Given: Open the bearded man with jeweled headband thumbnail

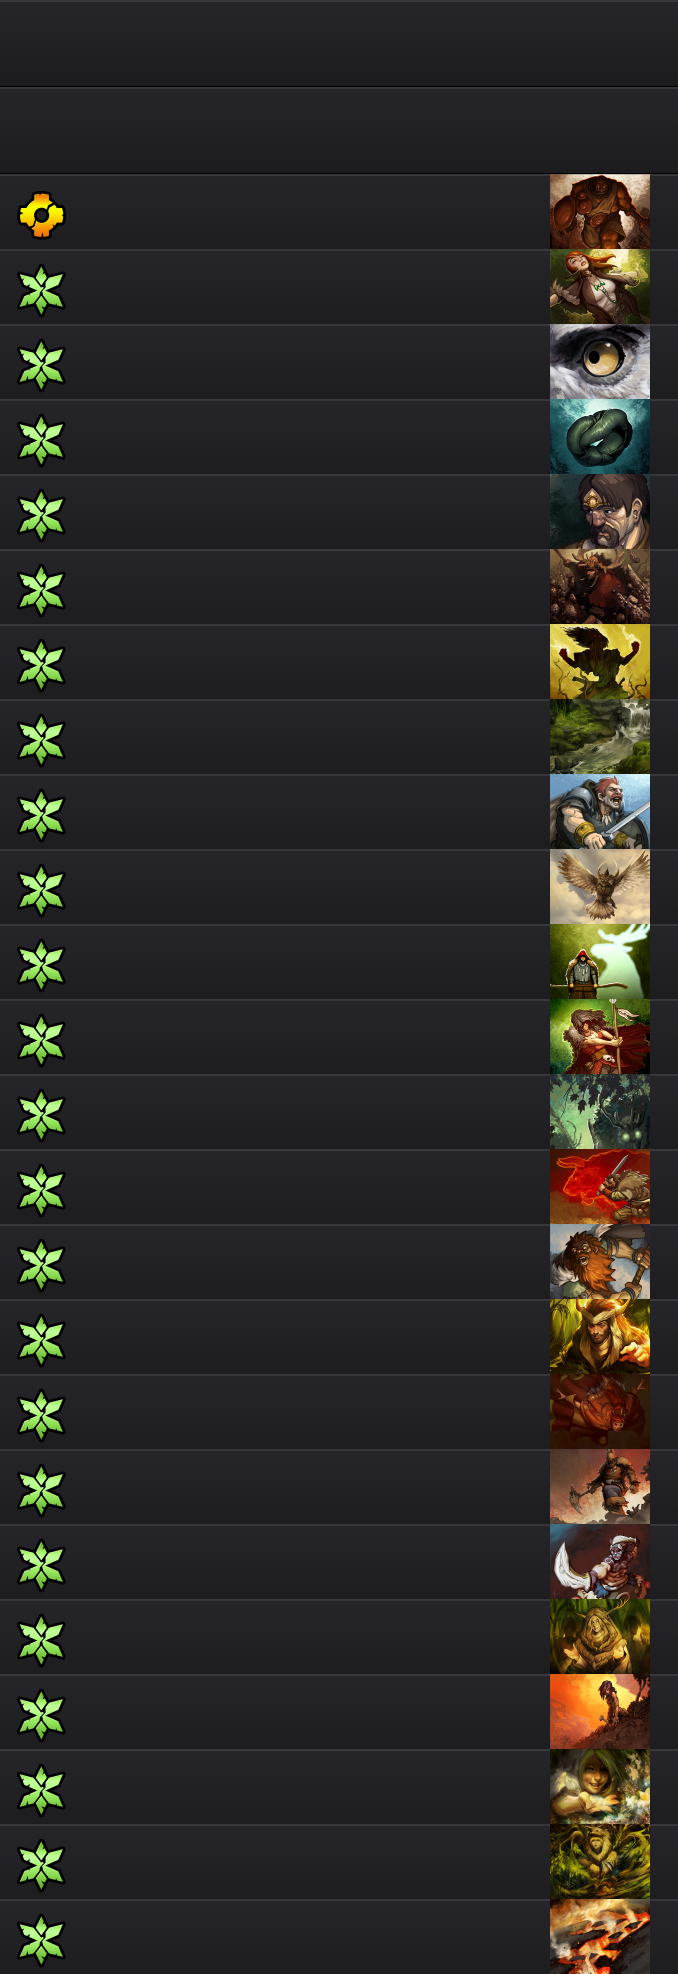Looking at the screenshot, I should click(x=600, y=512).
